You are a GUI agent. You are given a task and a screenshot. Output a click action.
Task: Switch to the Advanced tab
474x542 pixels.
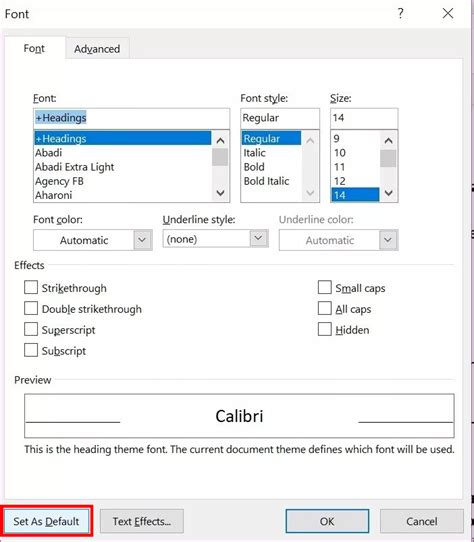[97, 49]
